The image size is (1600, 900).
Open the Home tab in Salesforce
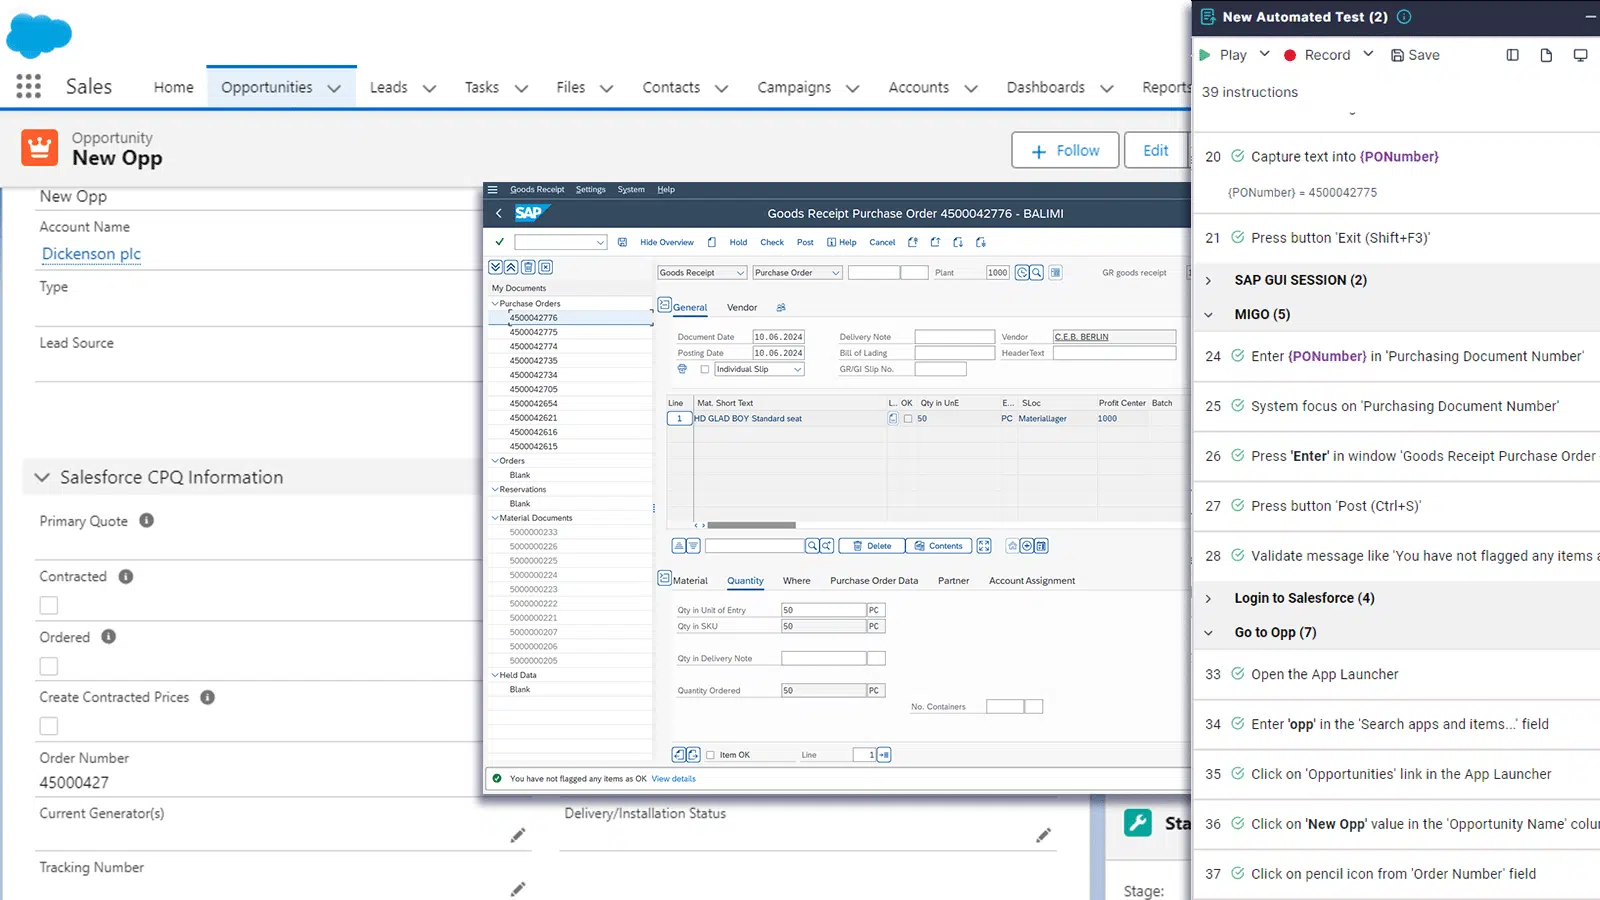(174, 87)
